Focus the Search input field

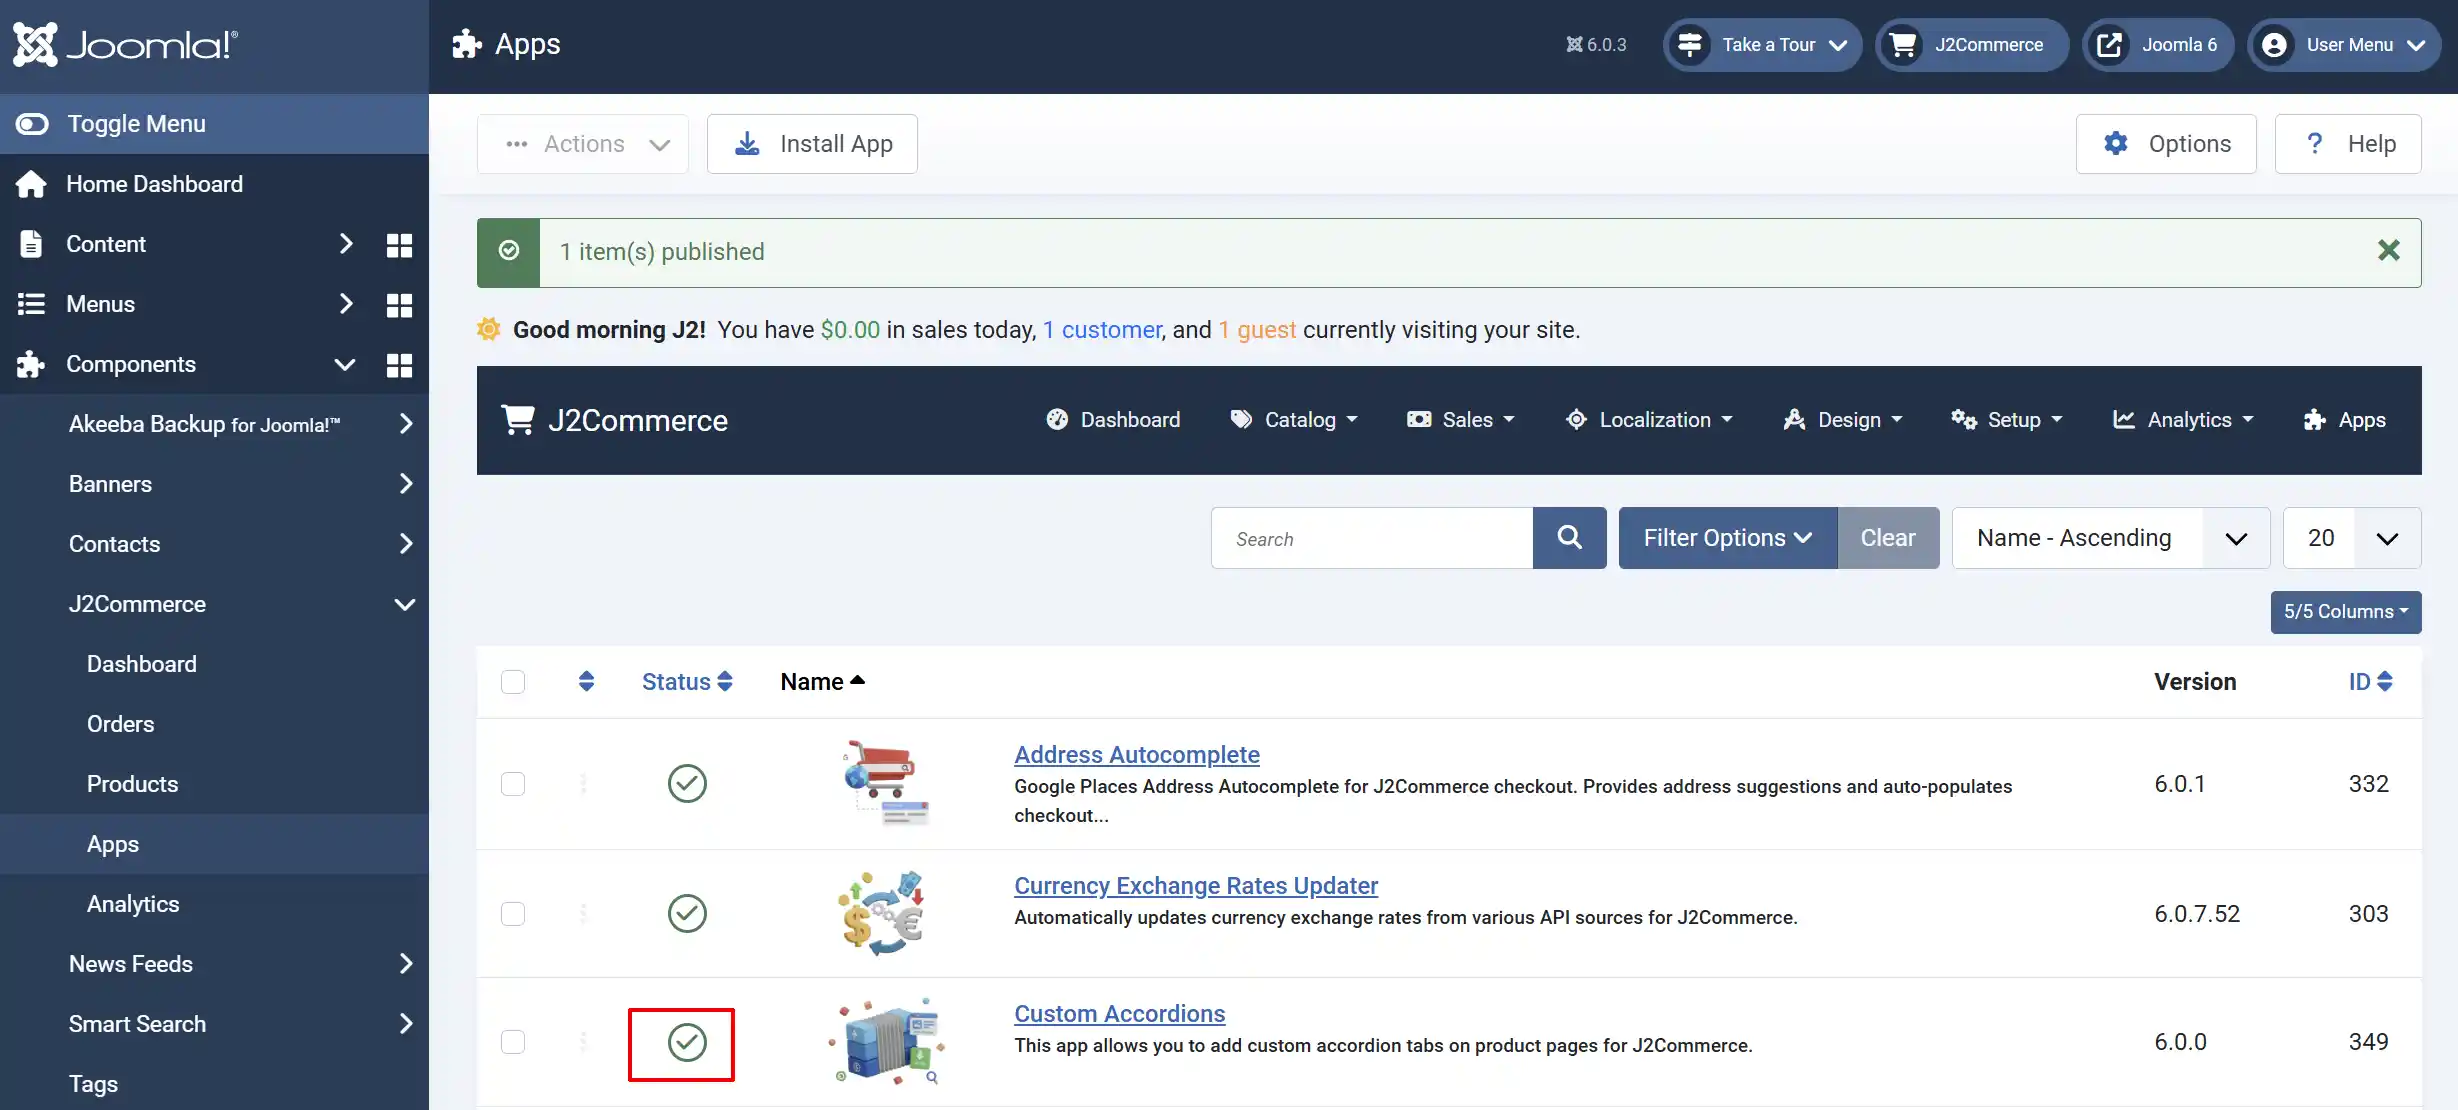point(1371,539)
